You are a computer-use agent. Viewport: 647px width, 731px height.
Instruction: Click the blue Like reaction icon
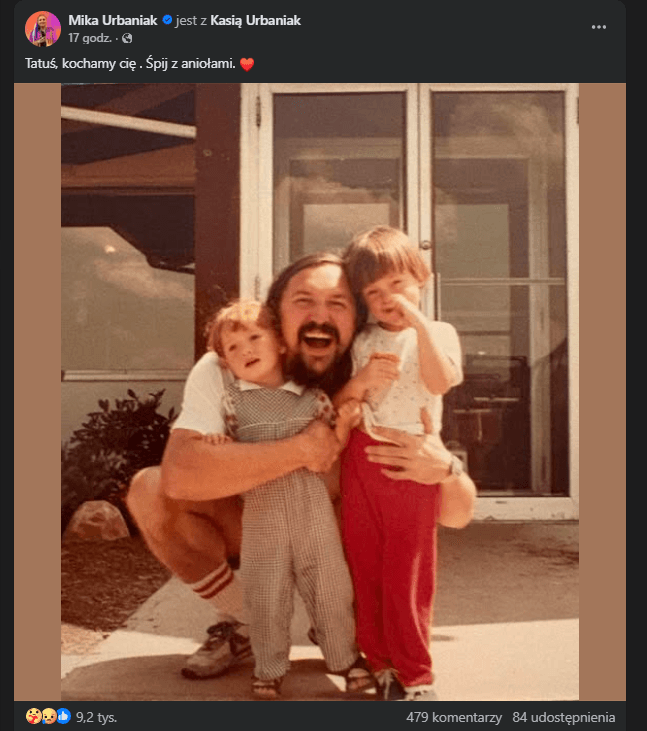pos(62,716)
